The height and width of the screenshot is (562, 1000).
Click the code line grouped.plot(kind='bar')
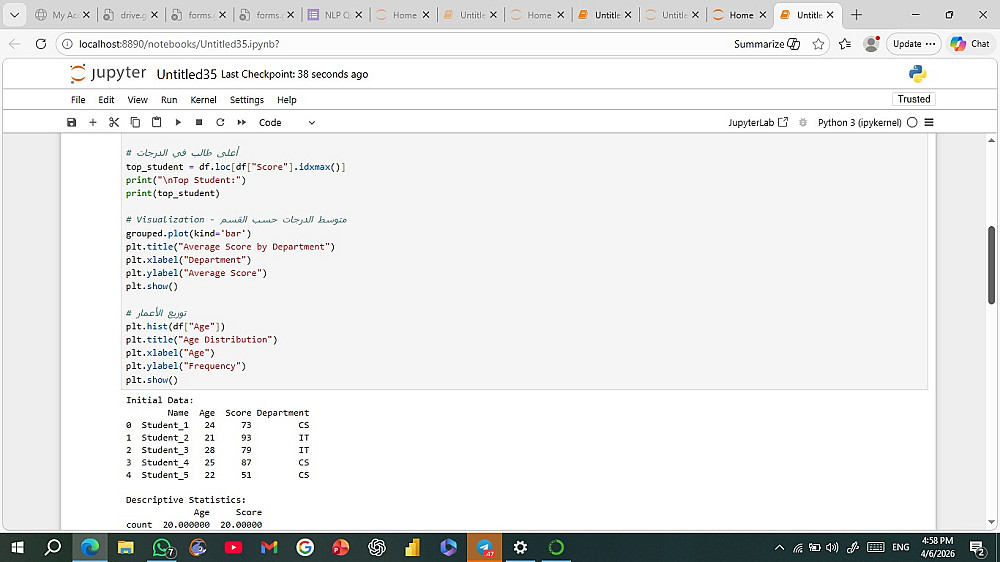pos(188,233)
